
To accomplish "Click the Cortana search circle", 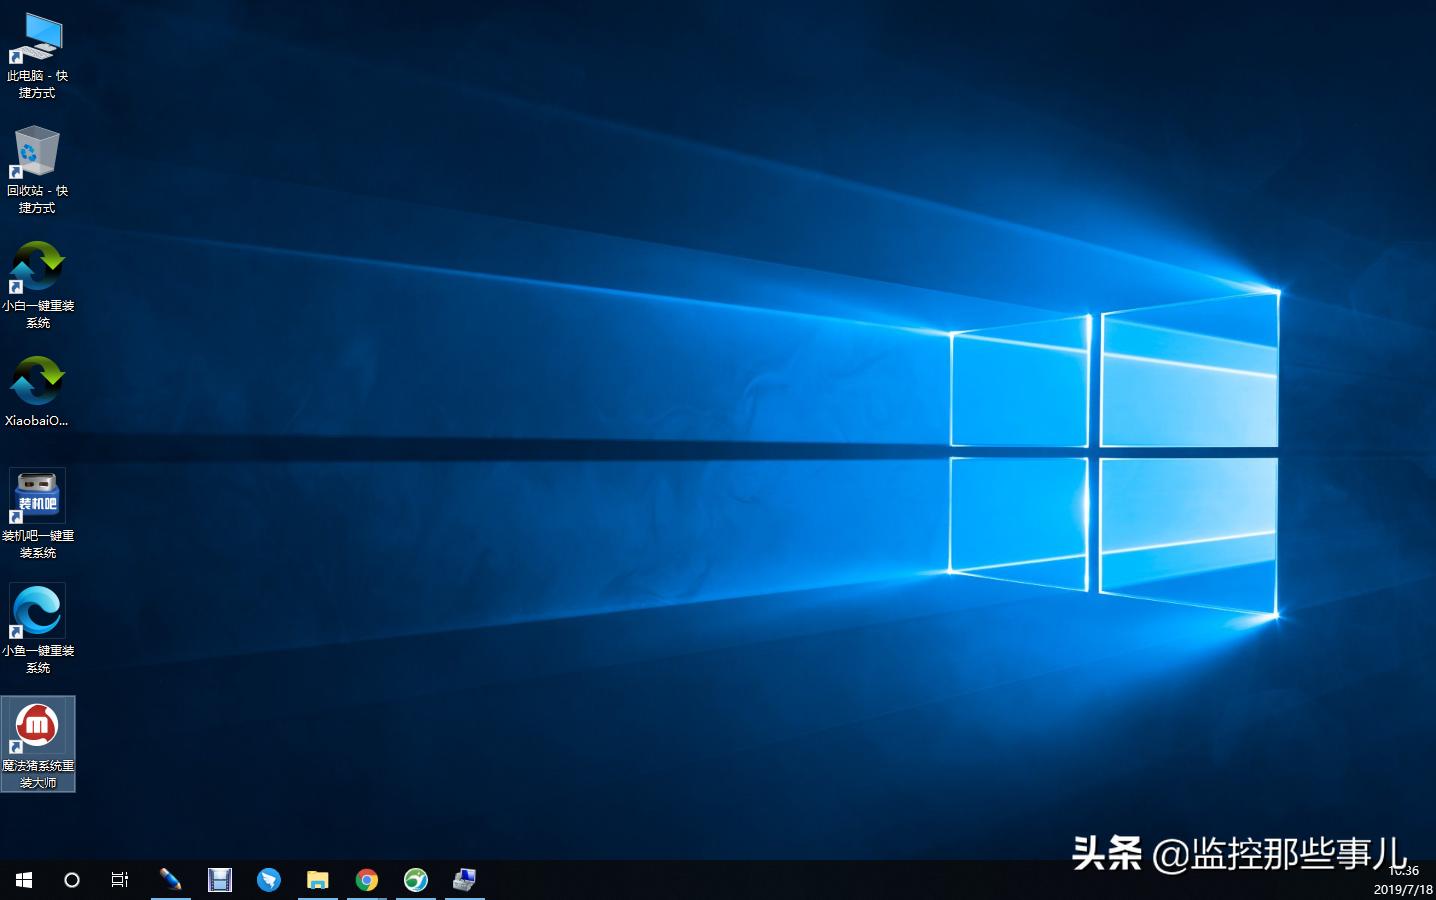I will [x=71, y=880].
